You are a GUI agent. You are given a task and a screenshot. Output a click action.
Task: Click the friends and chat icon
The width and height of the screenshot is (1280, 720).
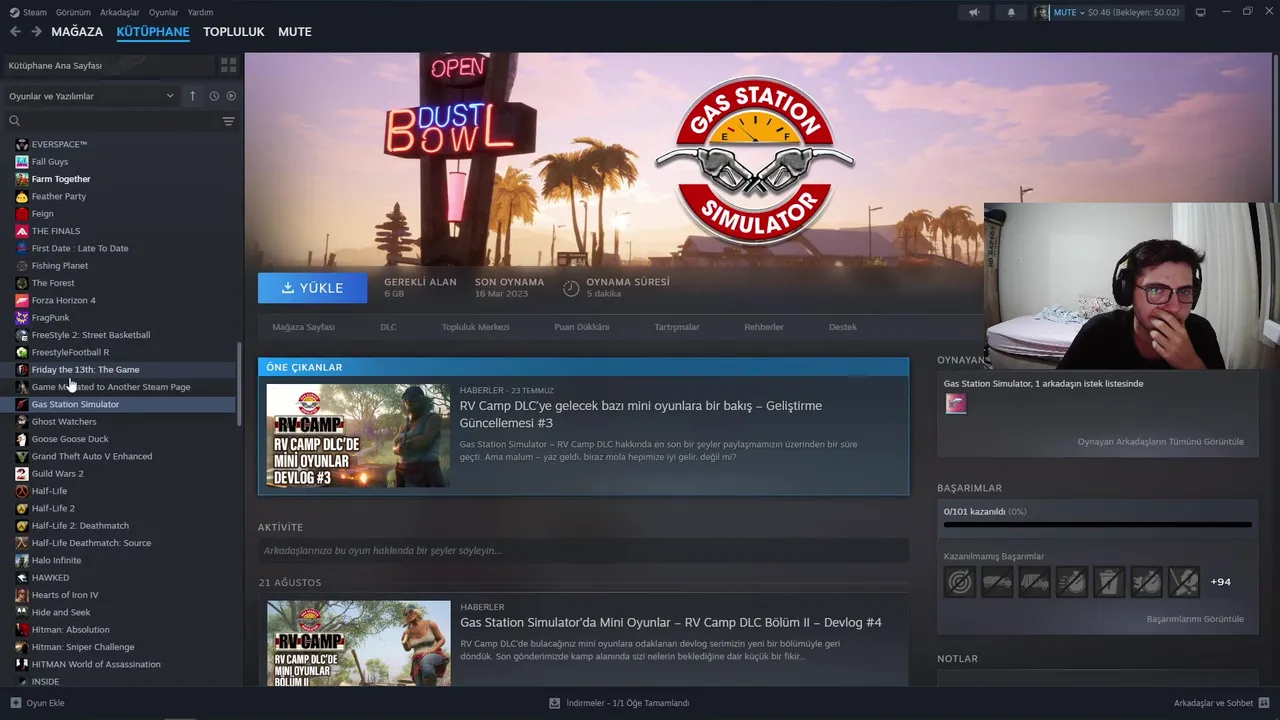point(1264,703)
